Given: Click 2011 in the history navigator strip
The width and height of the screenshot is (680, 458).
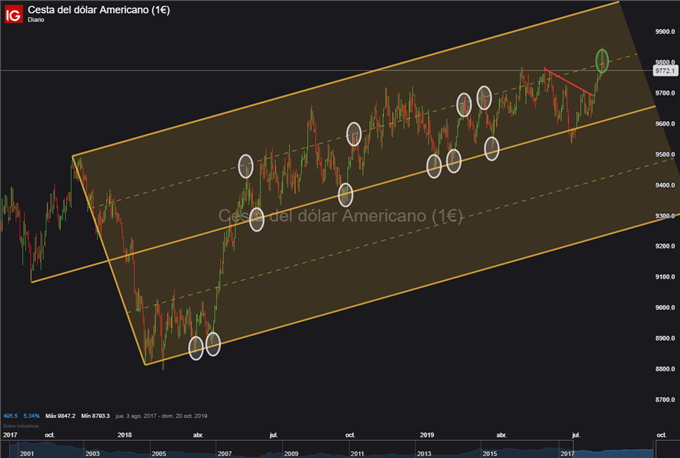Looking at the screenshot, I should [x=357, y=454].
